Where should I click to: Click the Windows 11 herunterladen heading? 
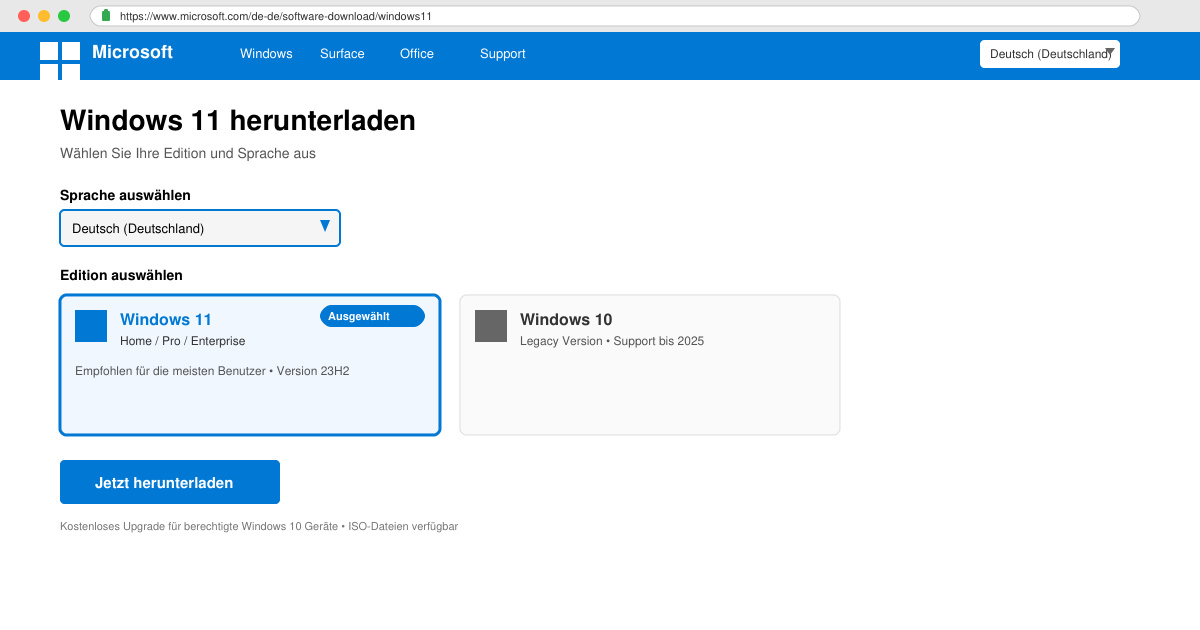pyautogui.click(x=238, y=121)
